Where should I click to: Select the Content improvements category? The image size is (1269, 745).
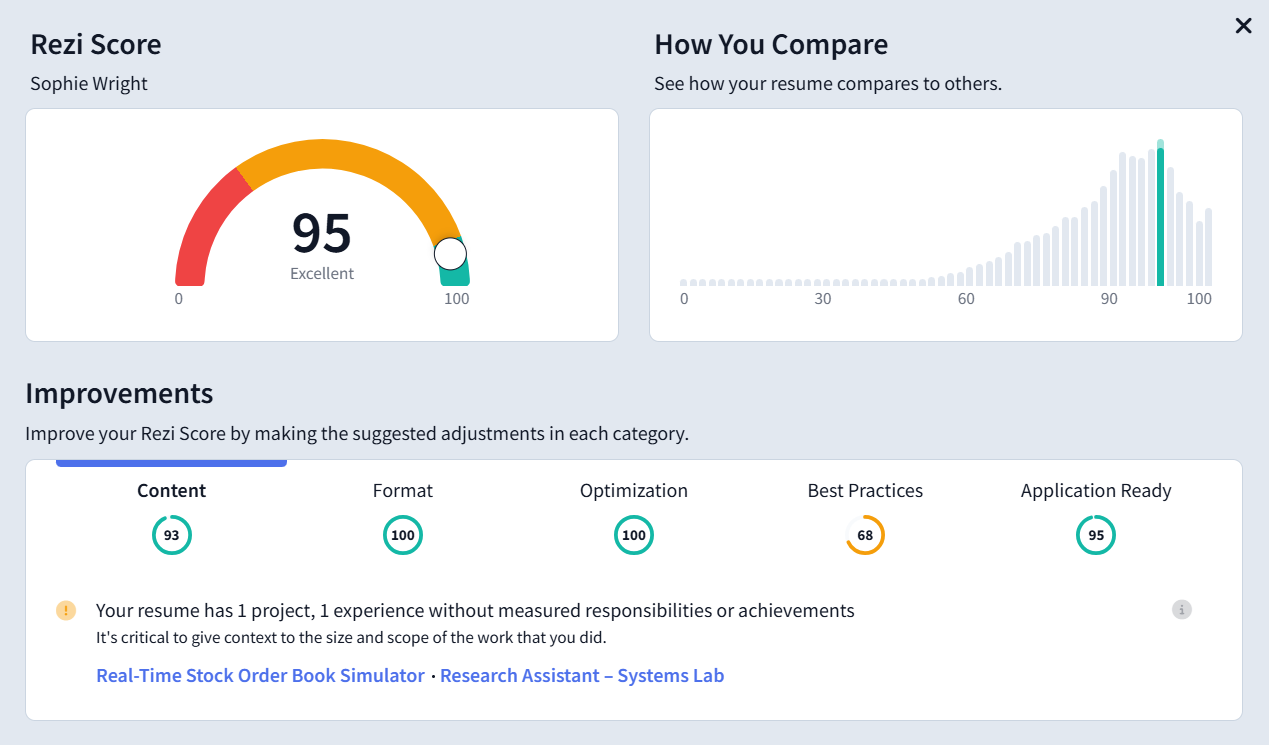(x=171, y=491)
